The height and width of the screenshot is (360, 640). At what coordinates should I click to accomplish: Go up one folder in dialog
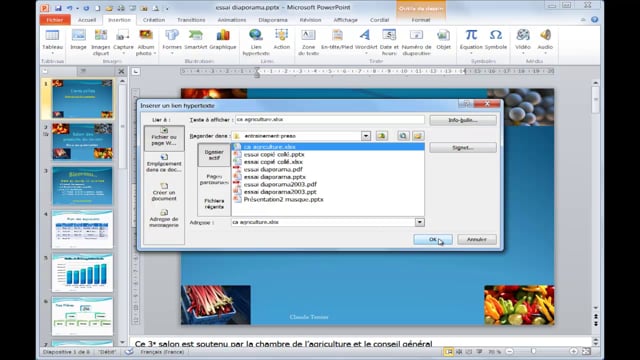point(382,136)
